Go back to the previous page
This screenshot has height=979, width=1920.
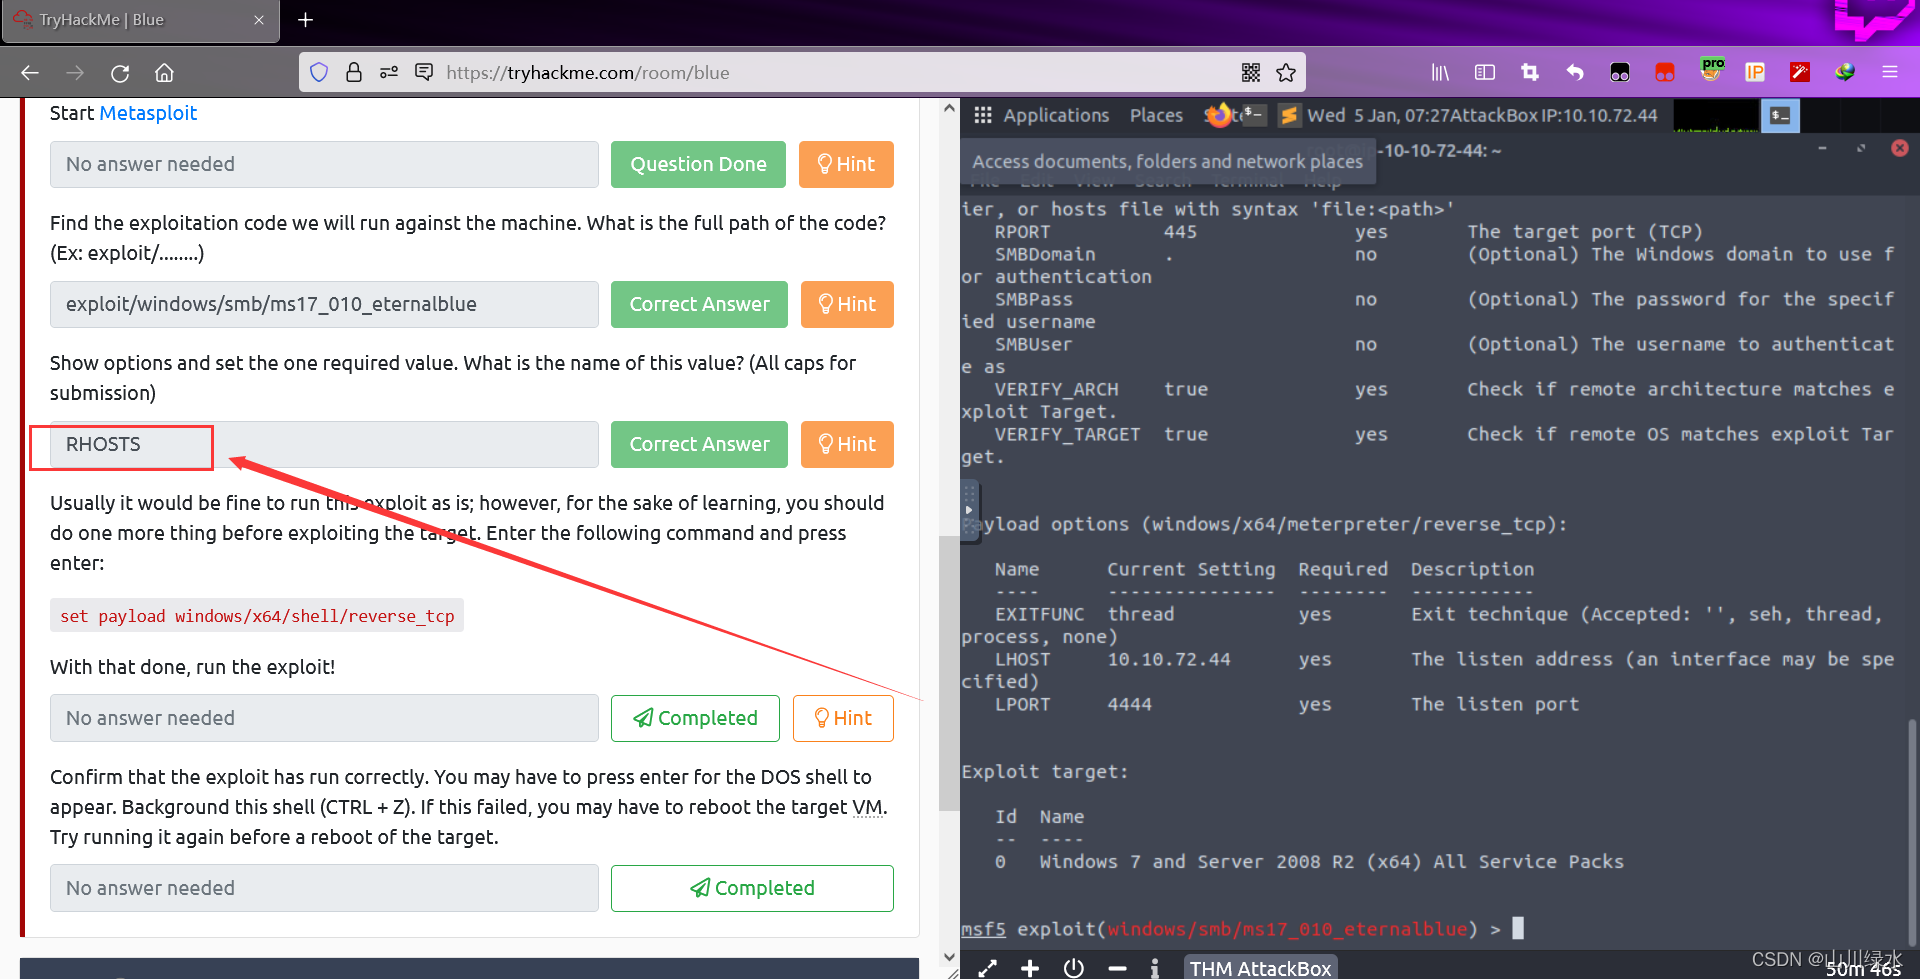30,73
